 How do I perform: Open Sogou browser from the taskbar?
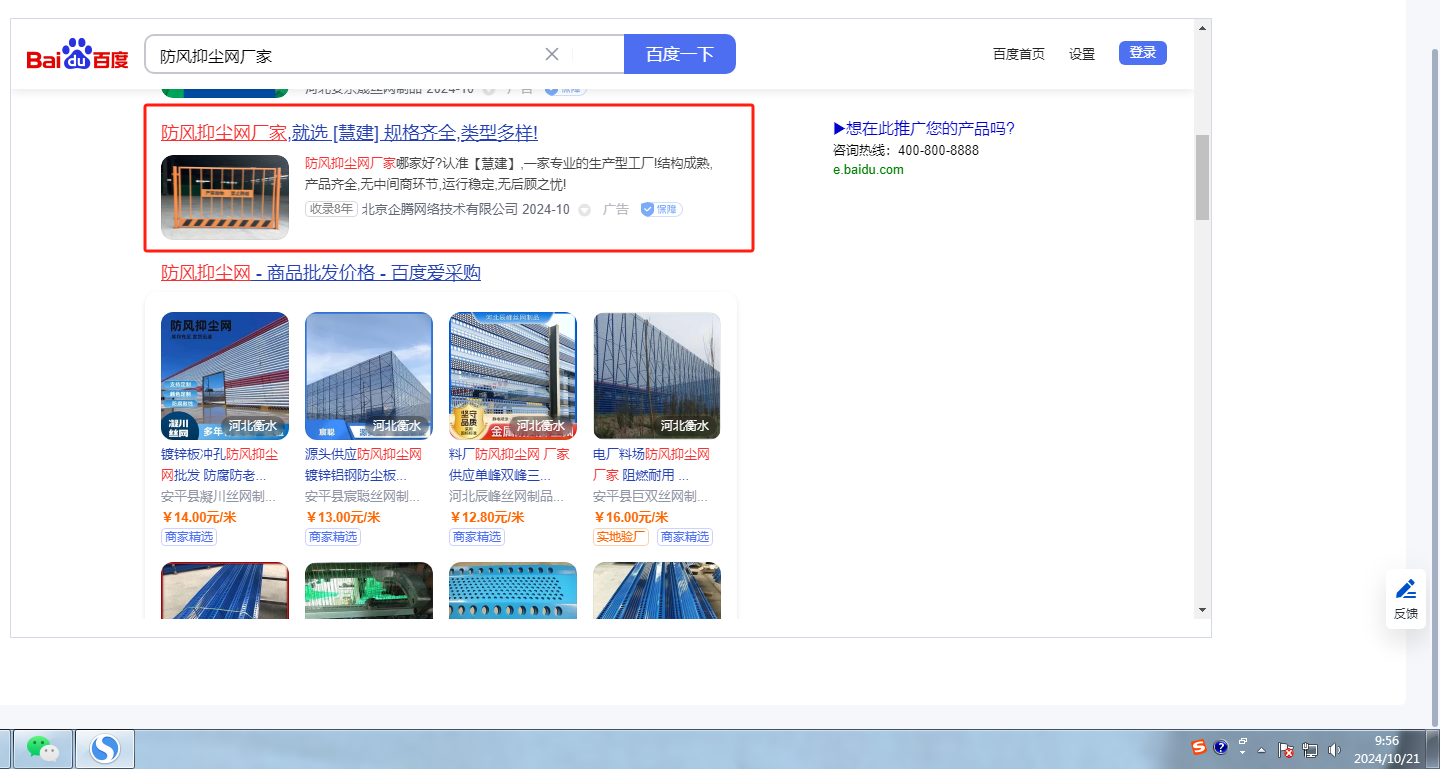coord(104,748)
